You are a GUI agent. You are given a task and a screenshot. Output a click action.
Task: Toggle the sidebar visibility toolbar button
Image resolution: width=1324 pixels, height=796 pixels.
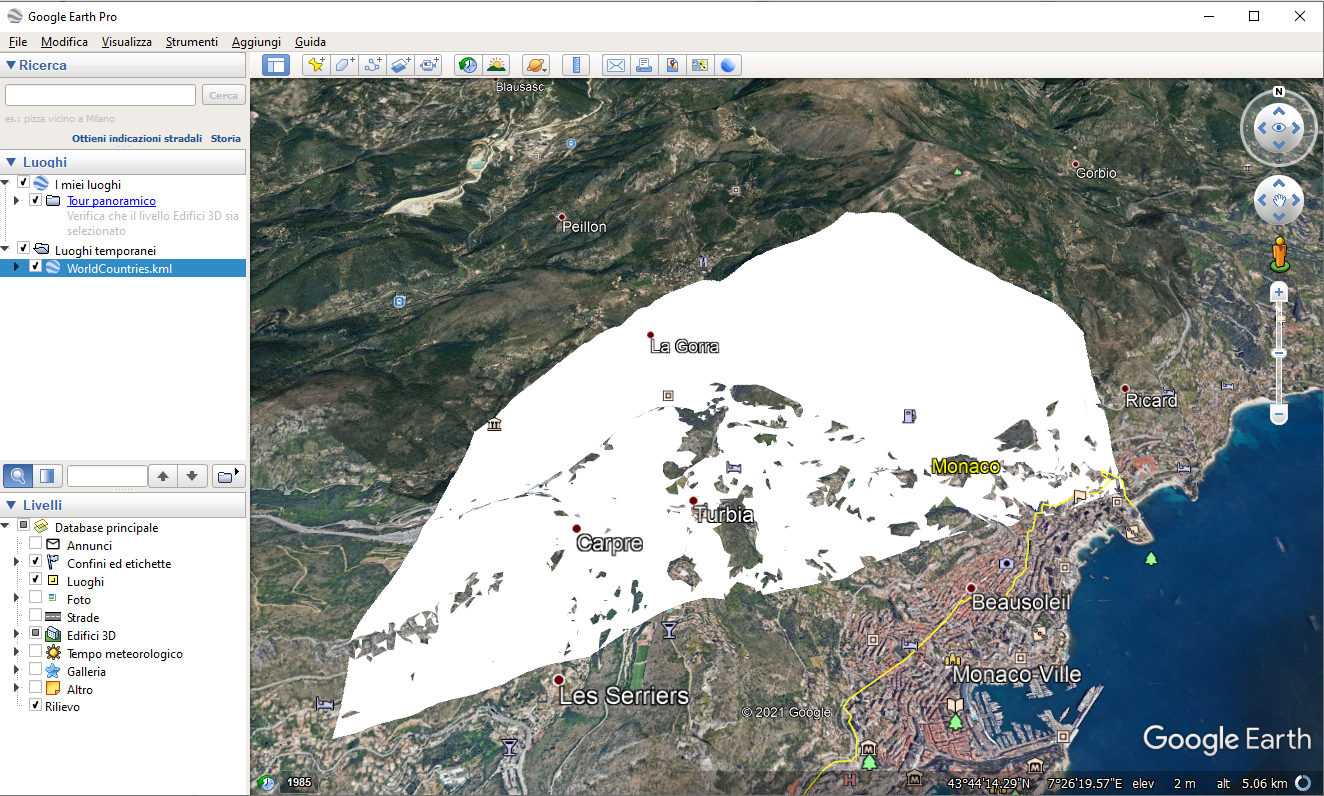275,65
